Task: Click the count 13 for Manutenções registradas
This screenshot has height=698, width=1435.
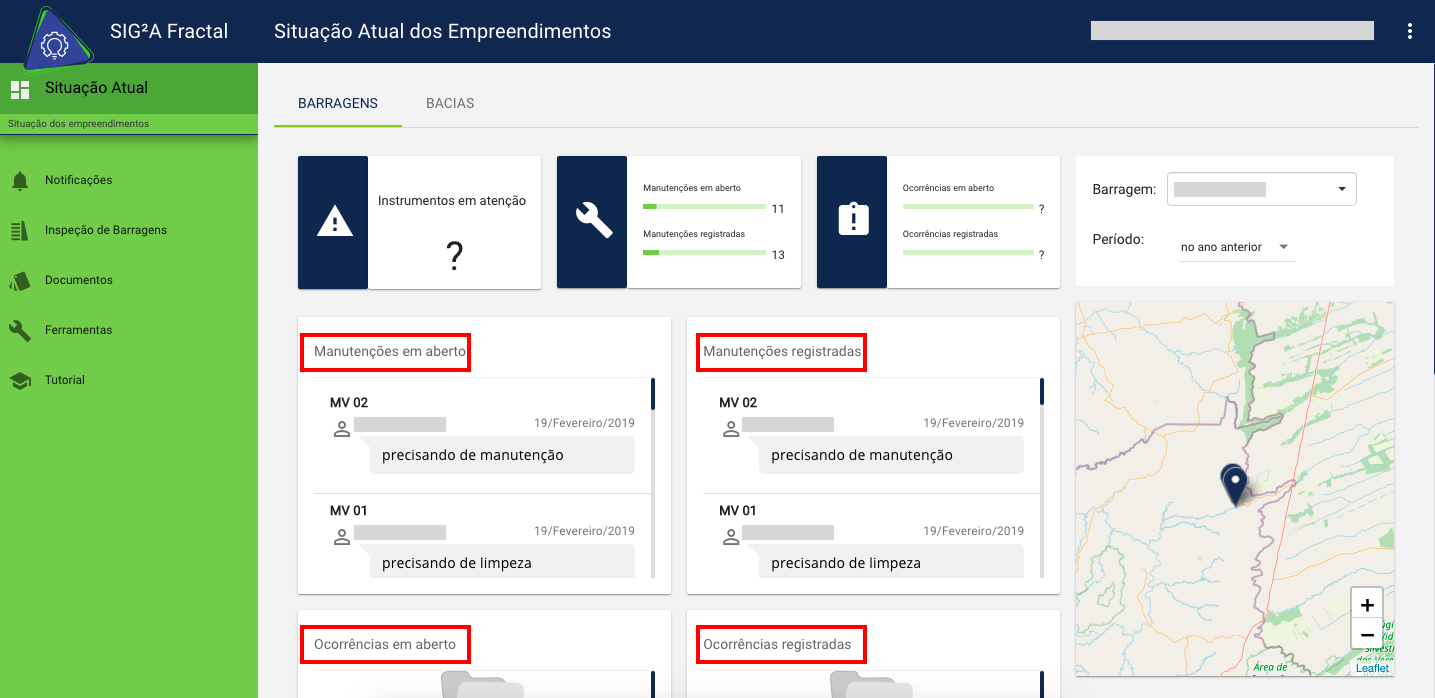Action: tap(778, 255)
